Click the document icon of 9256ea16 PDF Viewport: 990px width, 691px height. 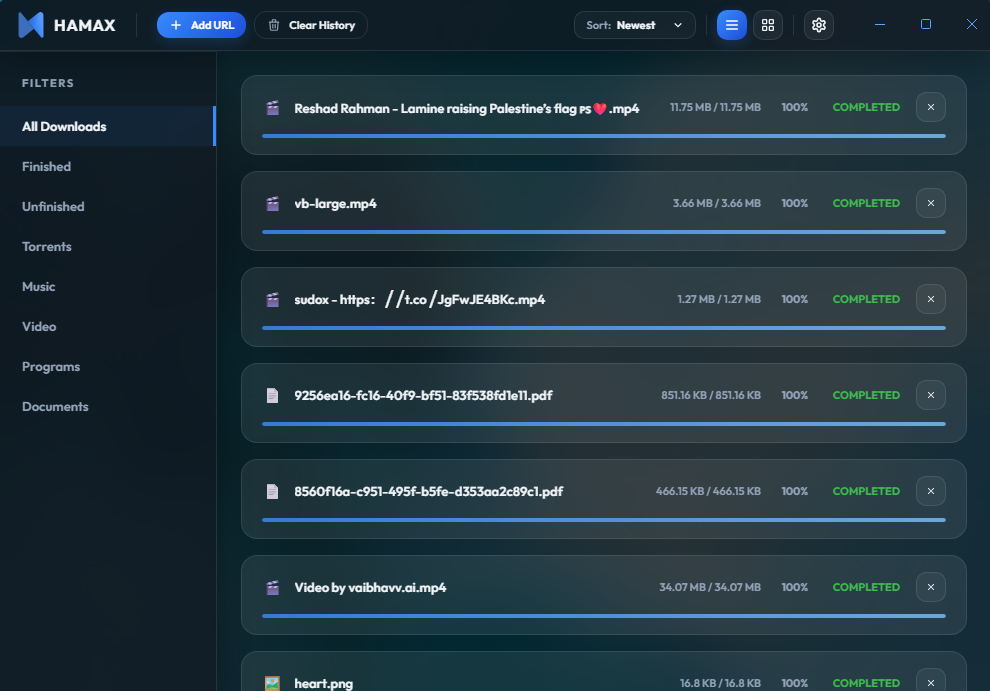[273, 395]
